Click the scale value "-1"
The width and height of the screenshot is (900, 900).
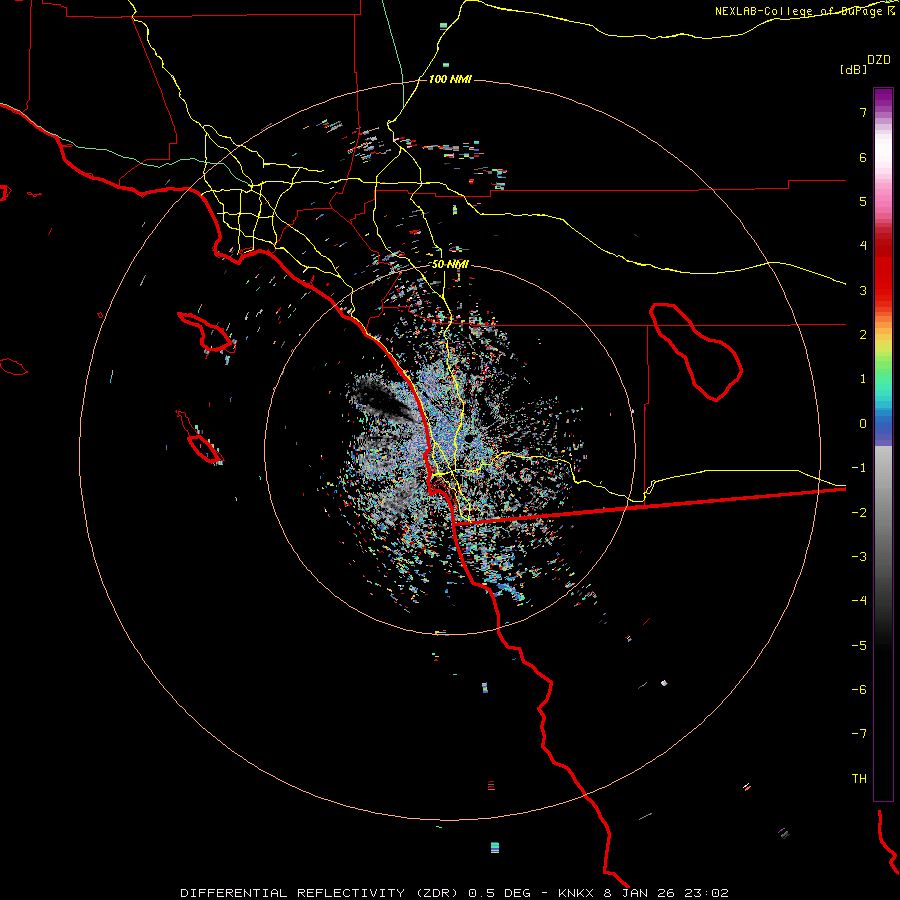[x=859, y=468]
